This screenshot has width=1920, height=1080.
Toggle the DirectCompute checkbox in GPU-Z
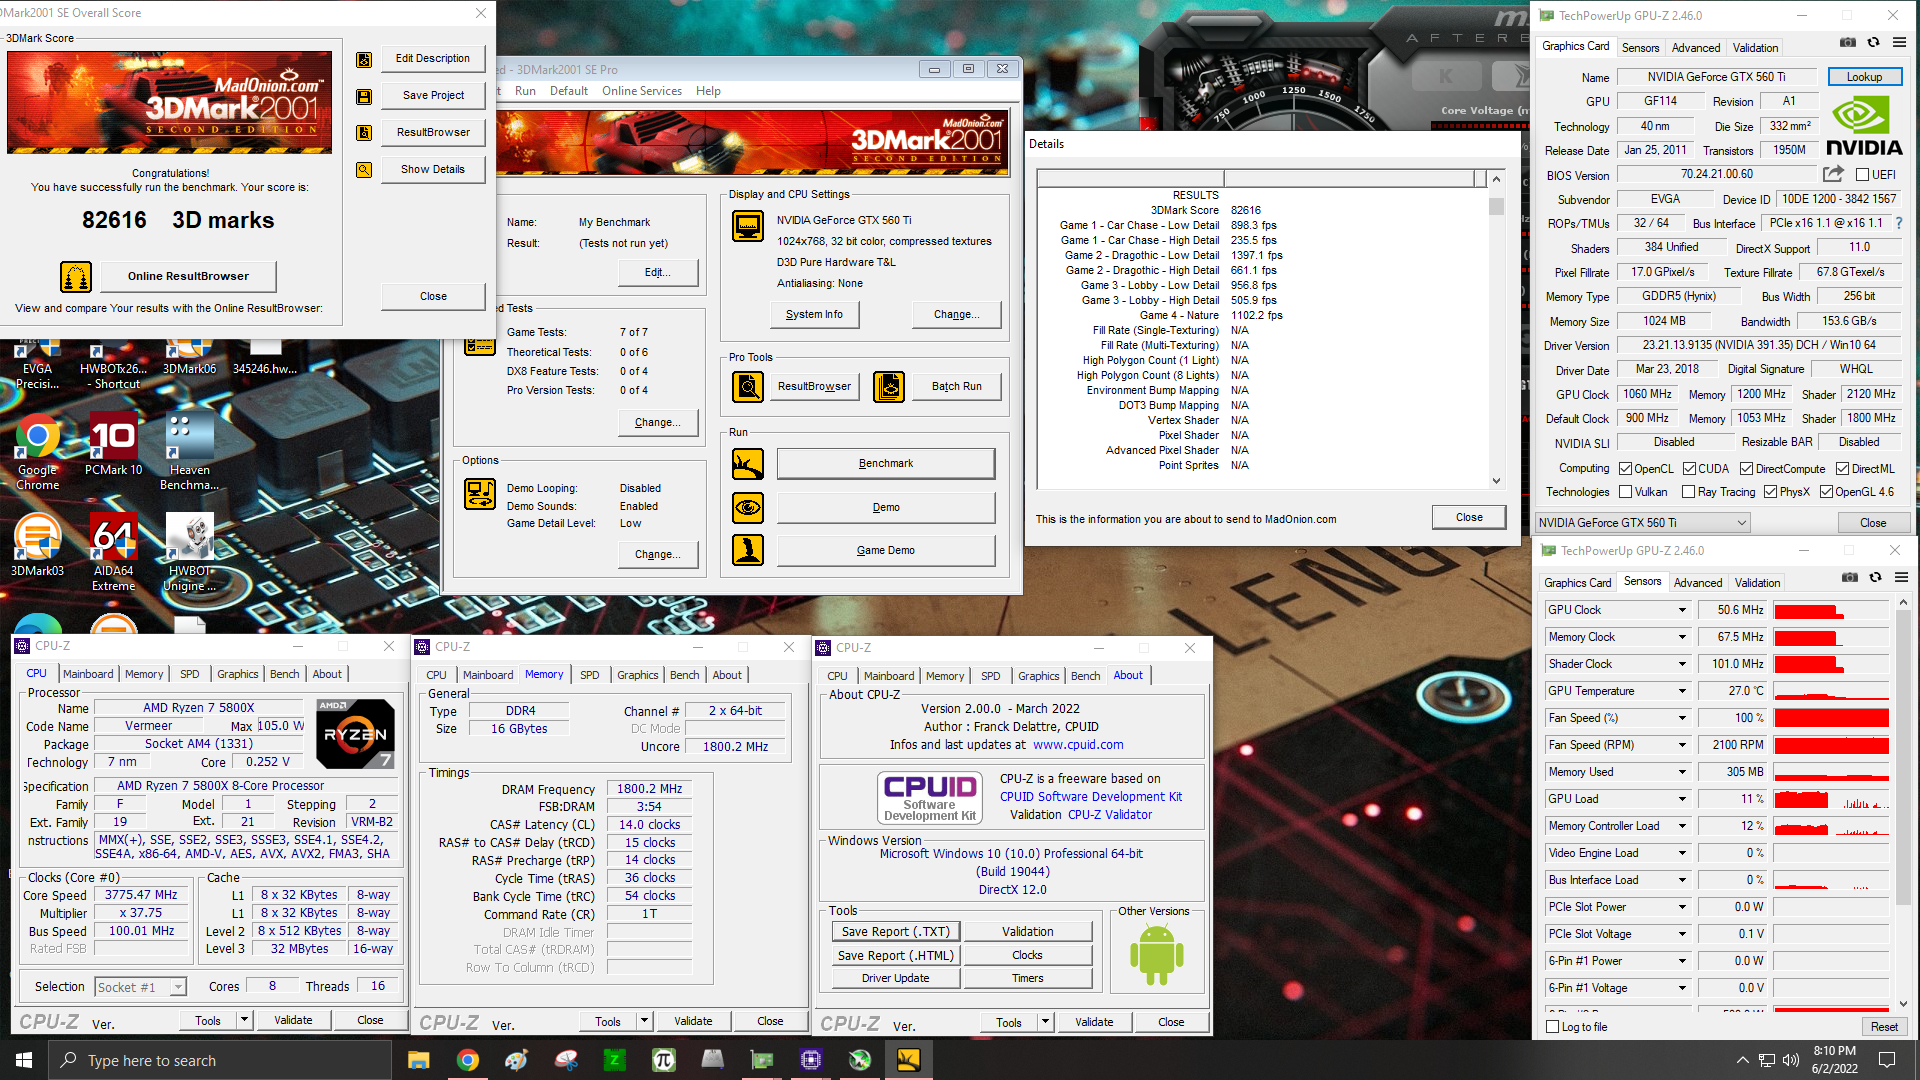pyautogui.click(x=1746, y=469)
